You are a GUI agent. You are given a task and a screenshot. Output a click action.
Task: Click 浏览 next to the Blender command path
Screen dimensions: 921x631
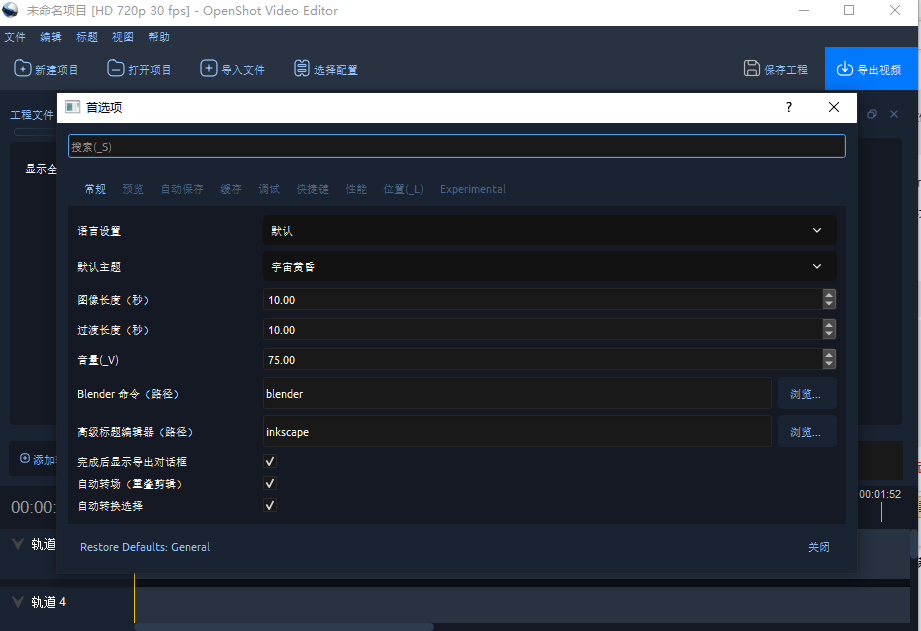pos(806,393)
